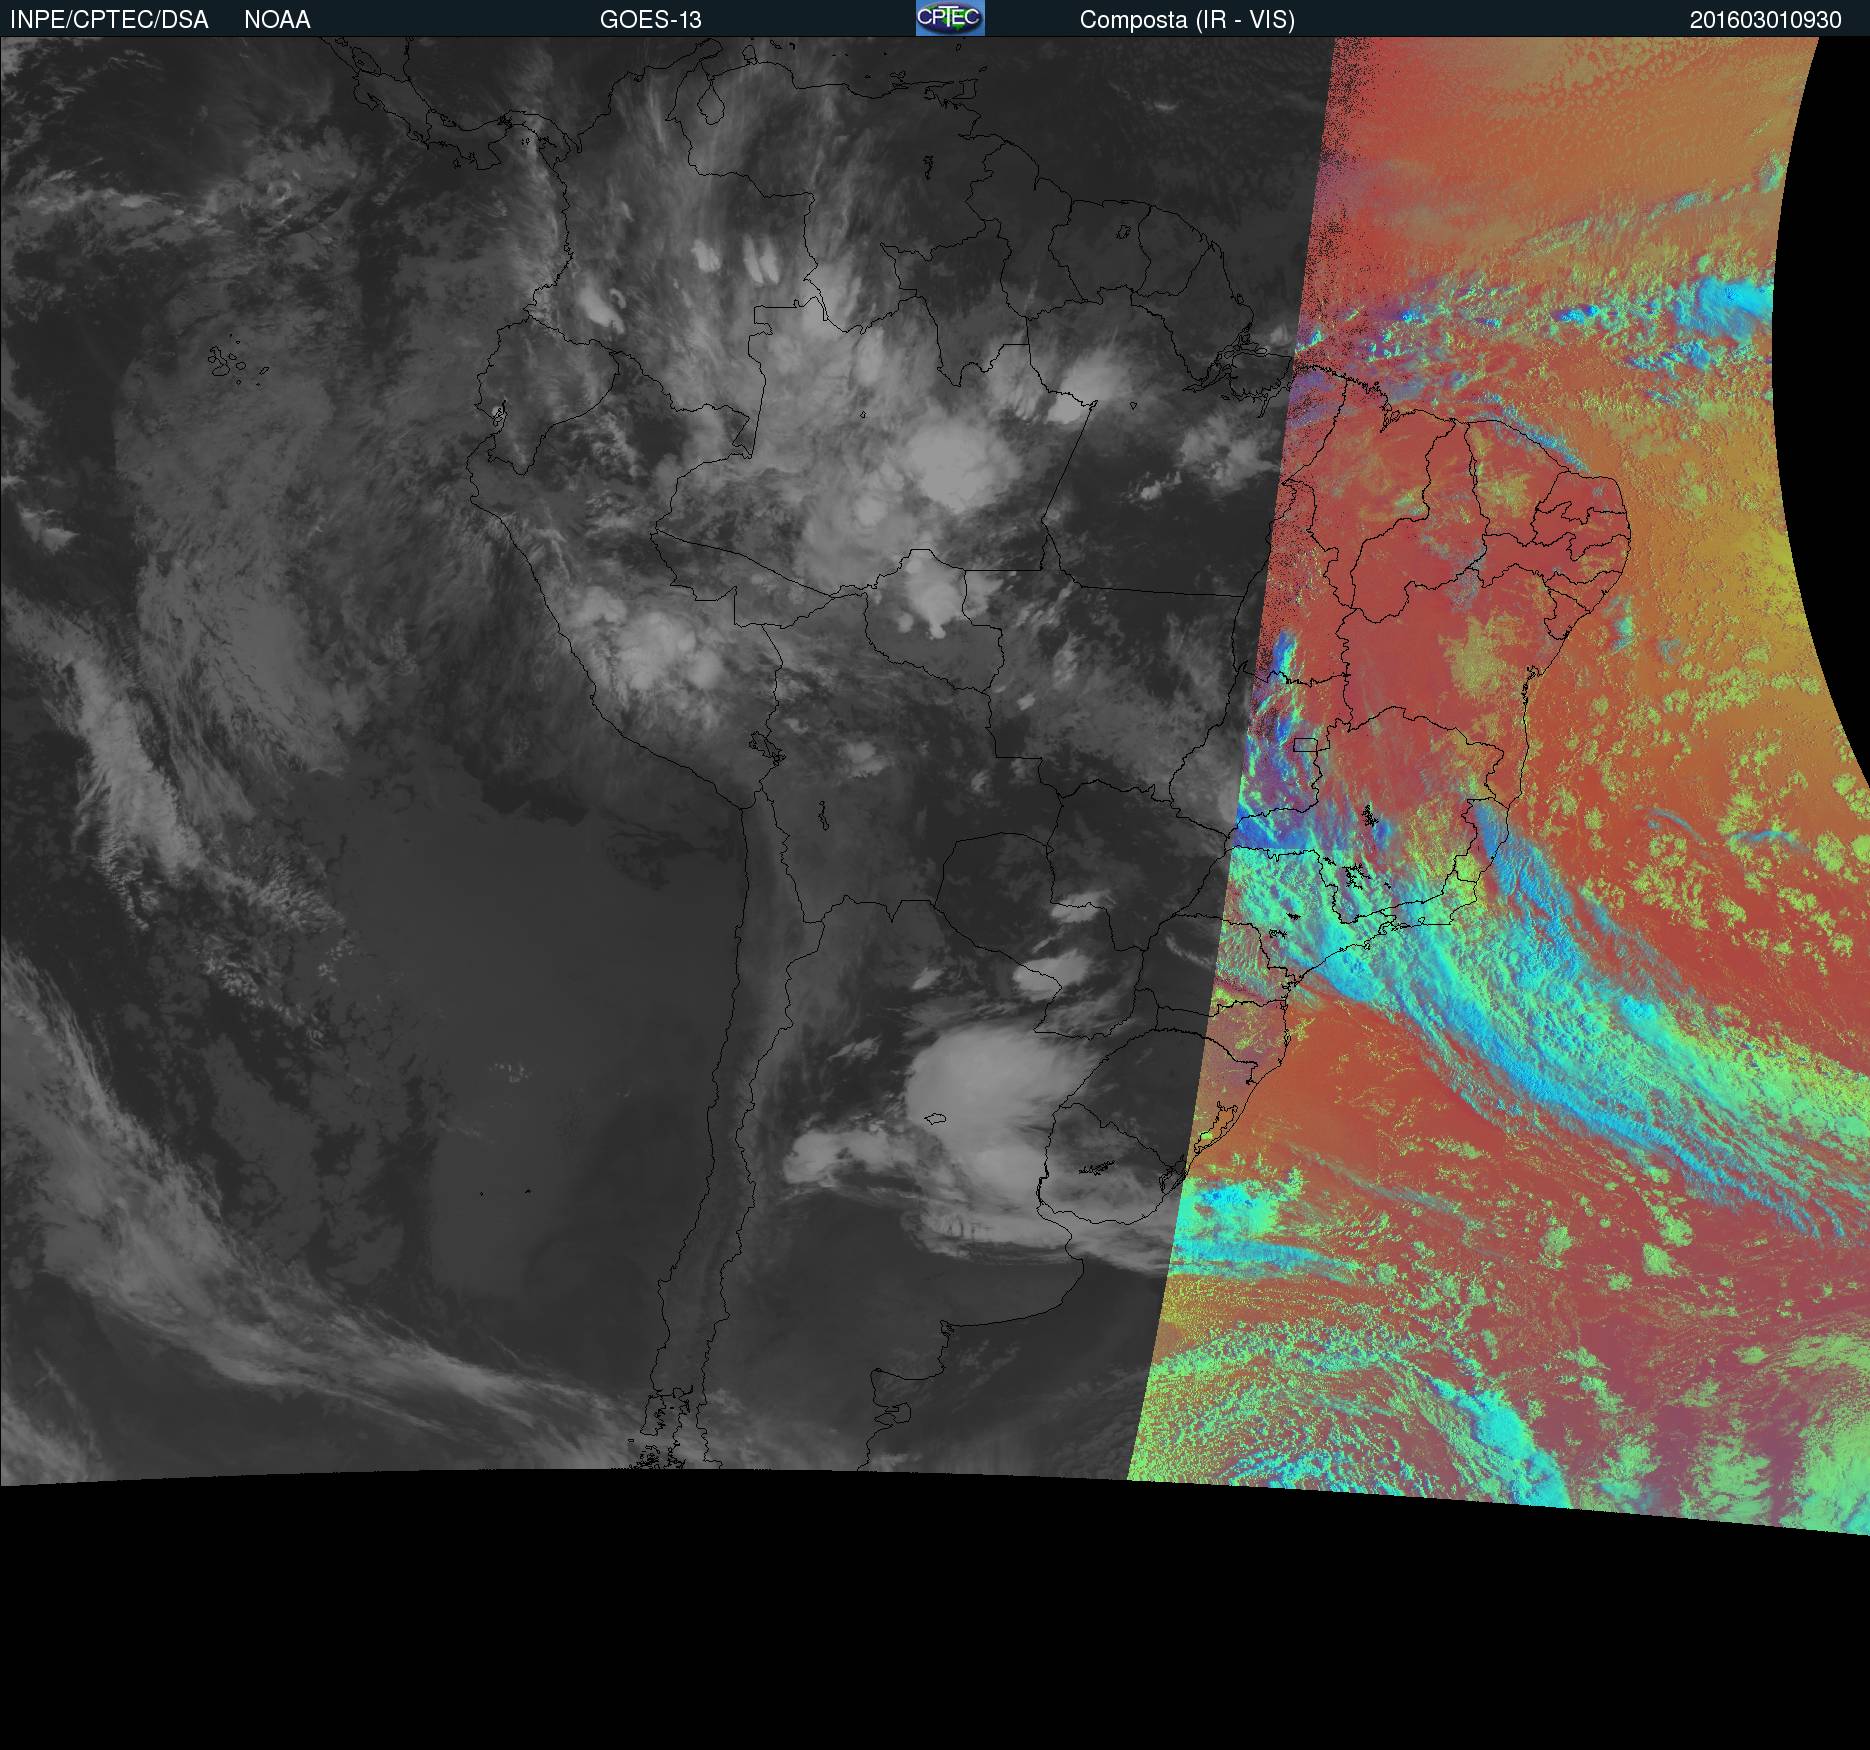Click the INPE/CPTEC/DSA header label

[x=109, y=20]
